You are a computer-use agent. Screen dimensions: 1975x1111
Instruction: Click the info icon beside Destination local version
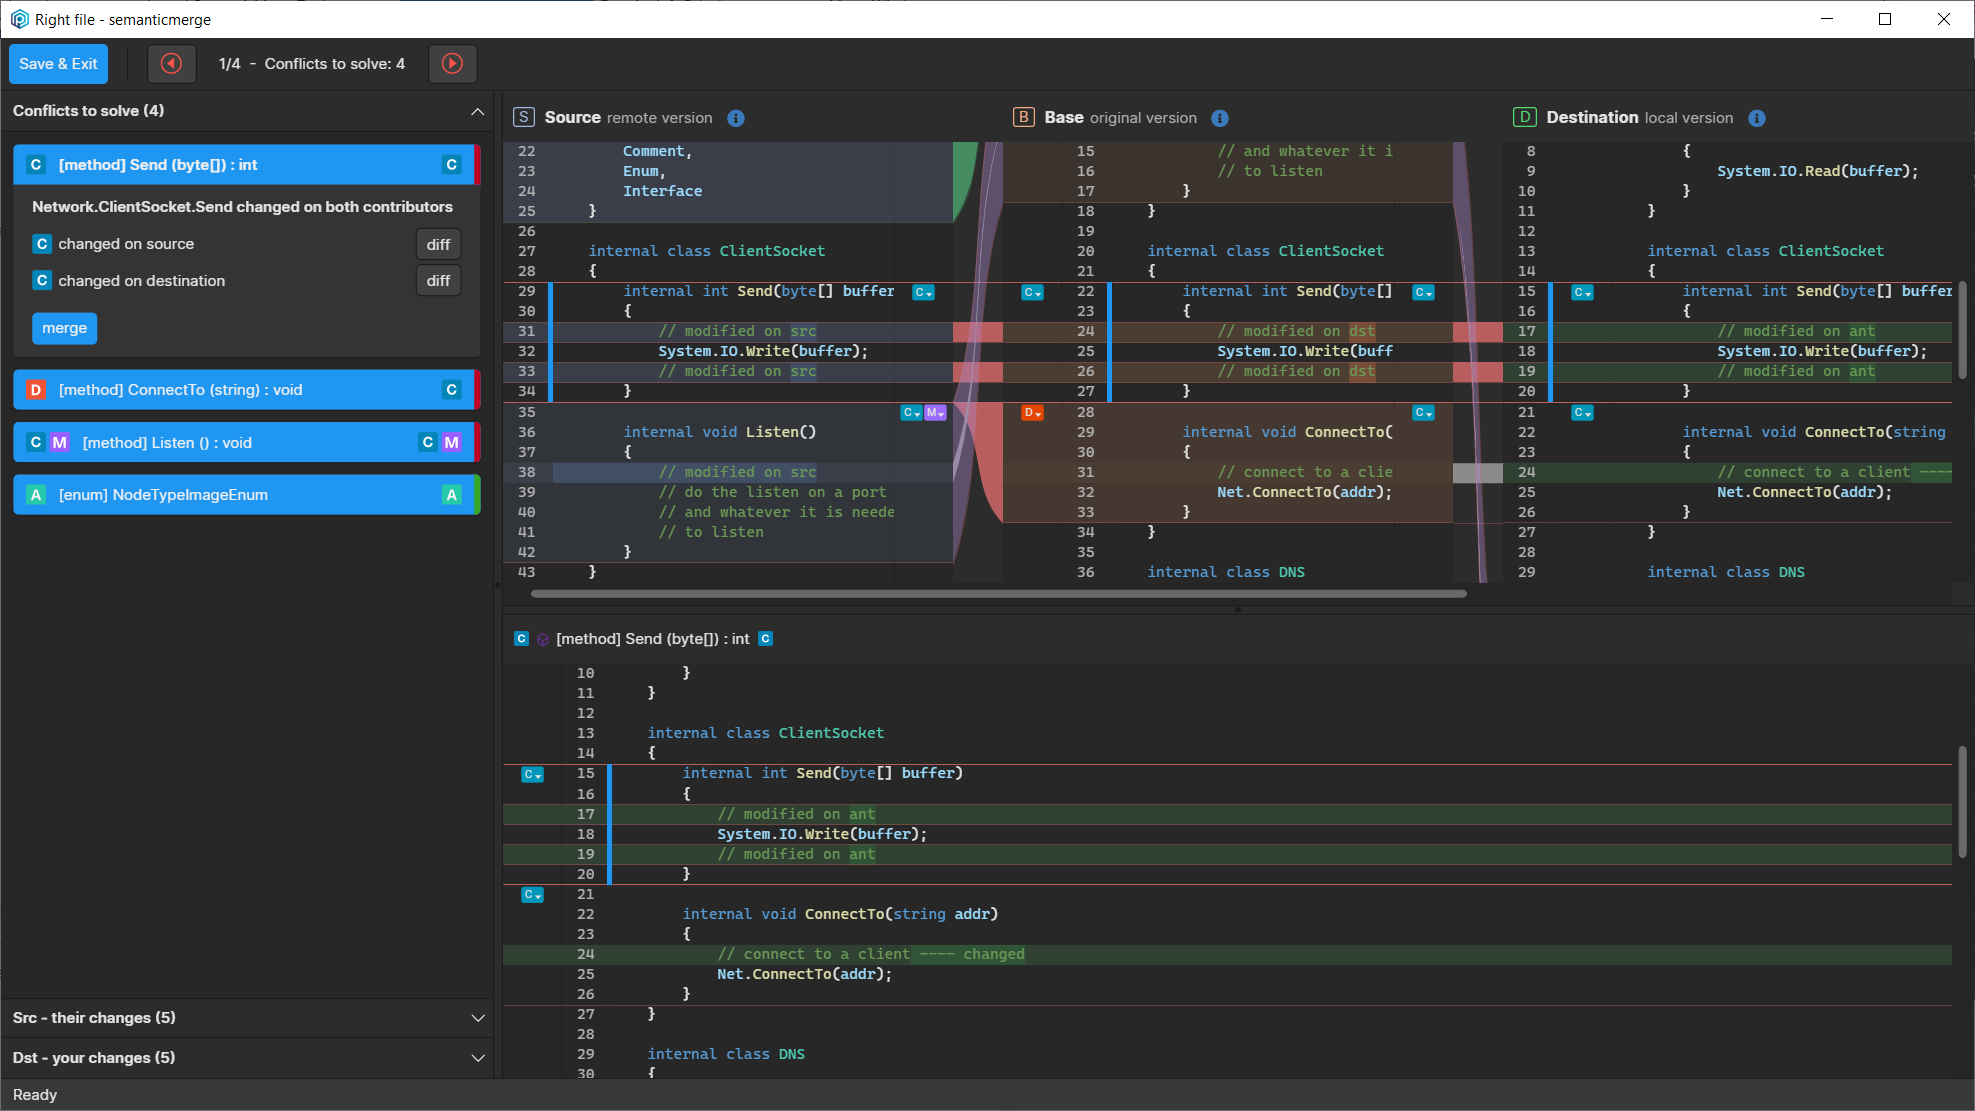(1757, 117)
